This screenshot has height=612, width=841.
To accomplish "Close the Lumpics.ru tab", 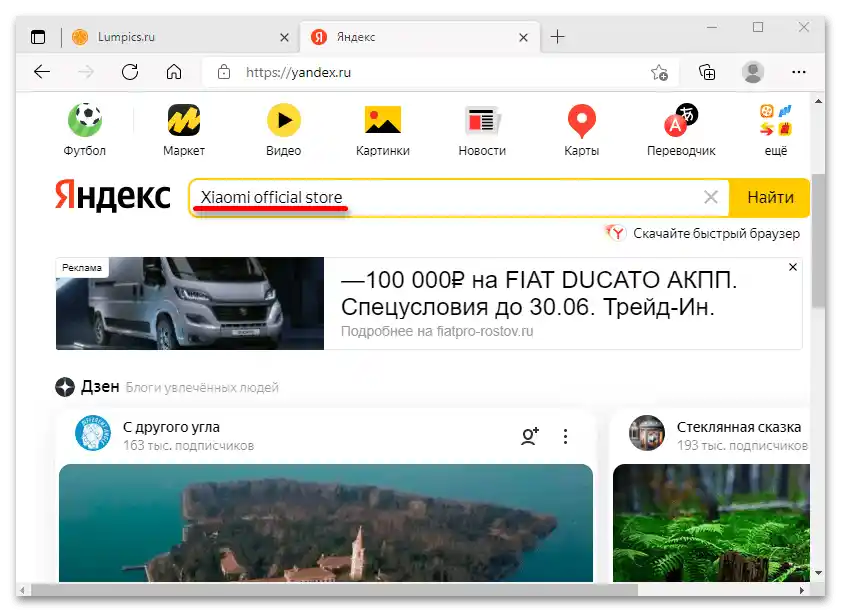I will point(284,37).
